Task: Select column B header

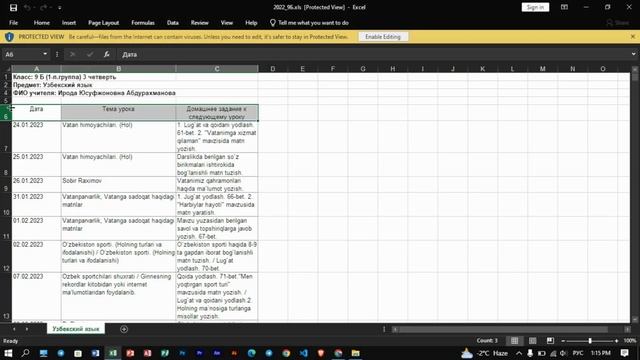Action: [118, 69]
